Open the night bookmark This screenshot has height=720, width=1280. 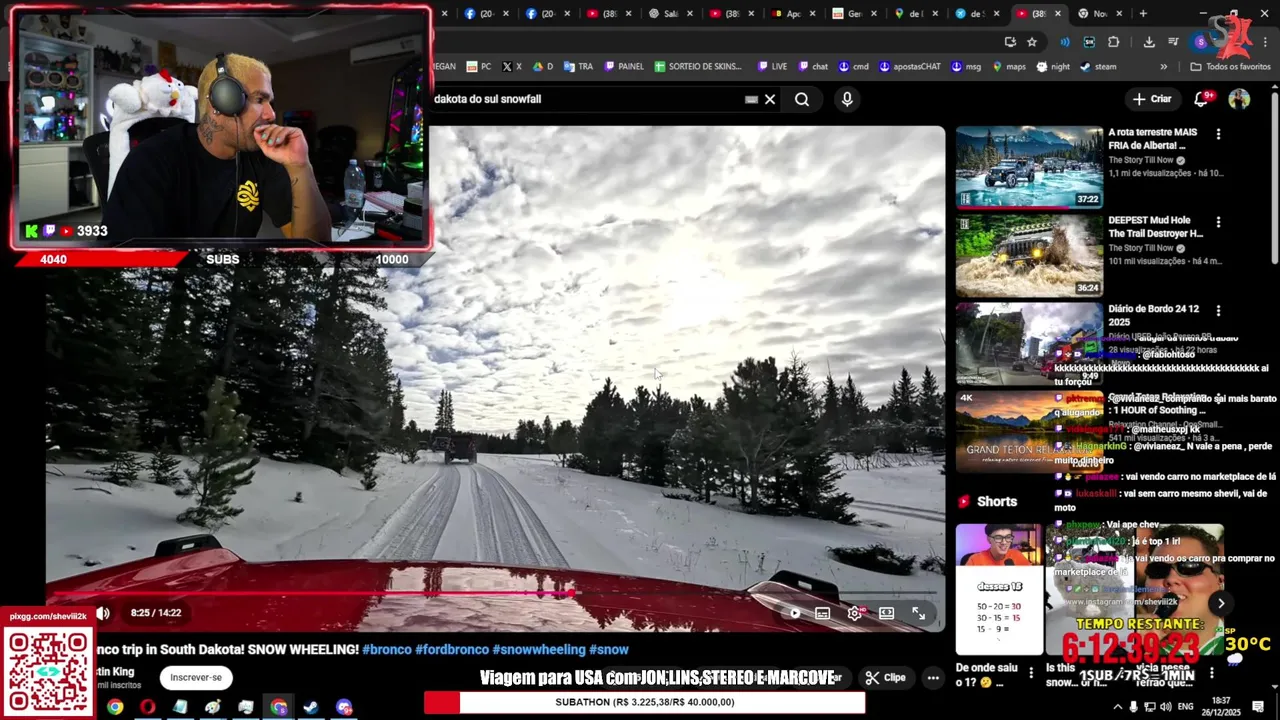click(x=1053, y=67)
